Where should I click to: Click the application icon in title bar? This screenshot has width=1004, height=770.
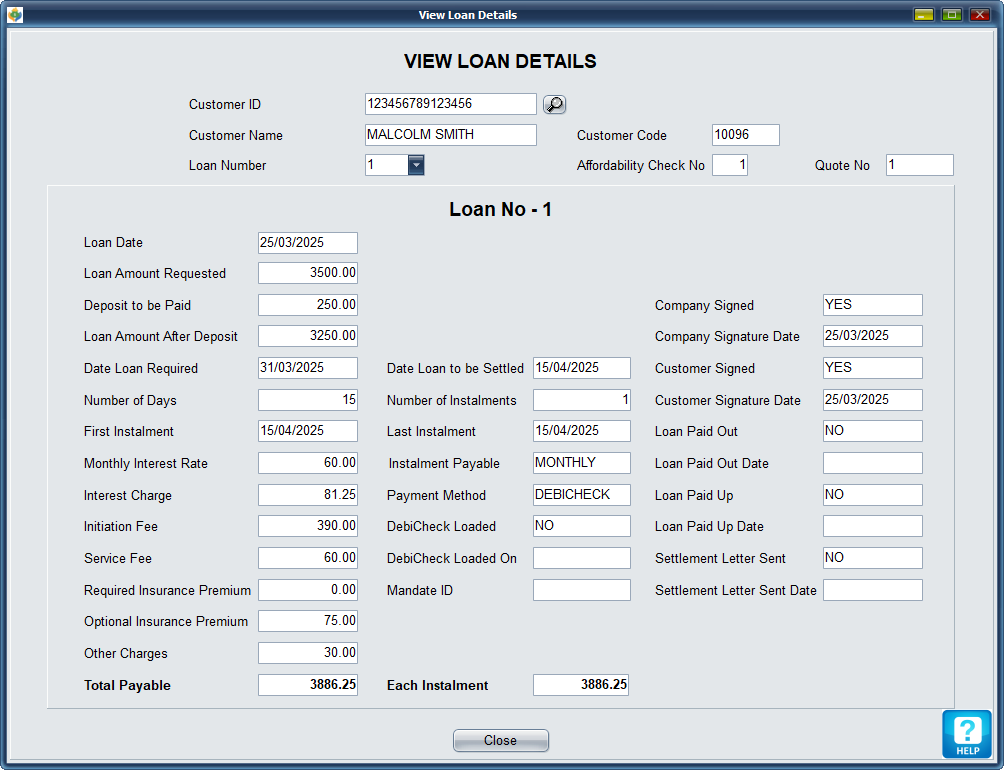tap(15, 15)
